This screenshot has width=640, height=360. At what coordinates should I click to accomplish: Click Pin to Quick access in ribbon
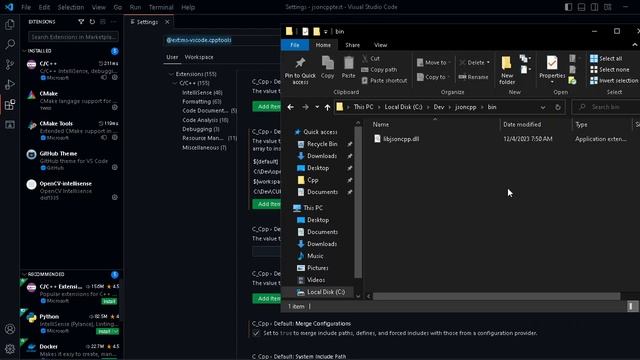coord(300,71)
